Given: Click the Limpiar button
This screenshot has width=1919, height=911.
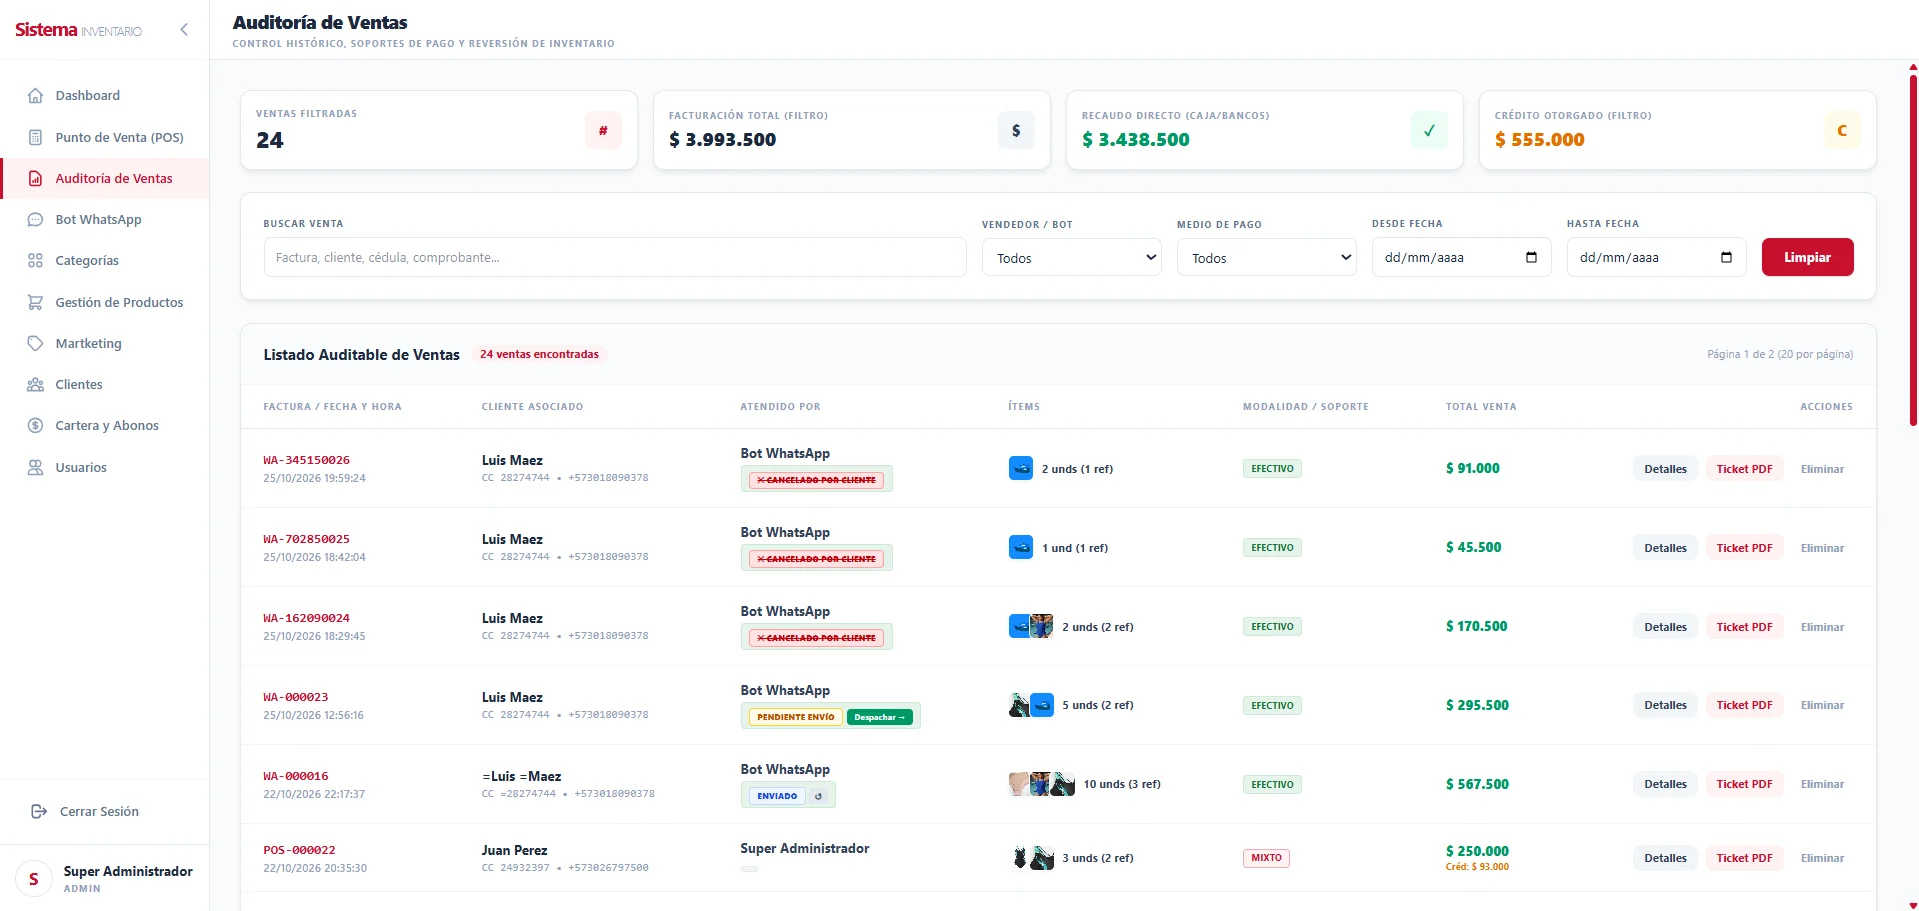Looking at the screenshot, I should click(x=1807, y=257).
